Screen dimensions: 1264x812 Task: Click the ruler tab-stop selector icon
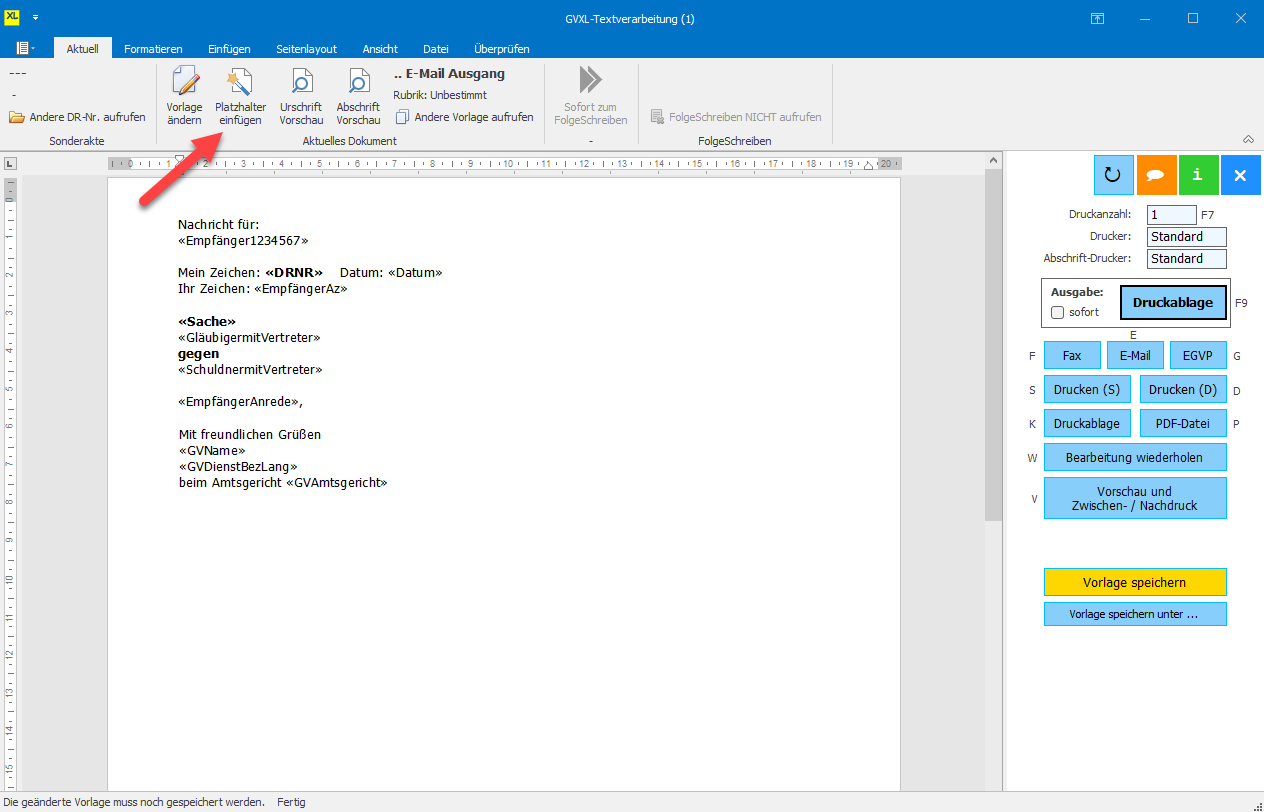pyautogui.click(x=9, y=164)
